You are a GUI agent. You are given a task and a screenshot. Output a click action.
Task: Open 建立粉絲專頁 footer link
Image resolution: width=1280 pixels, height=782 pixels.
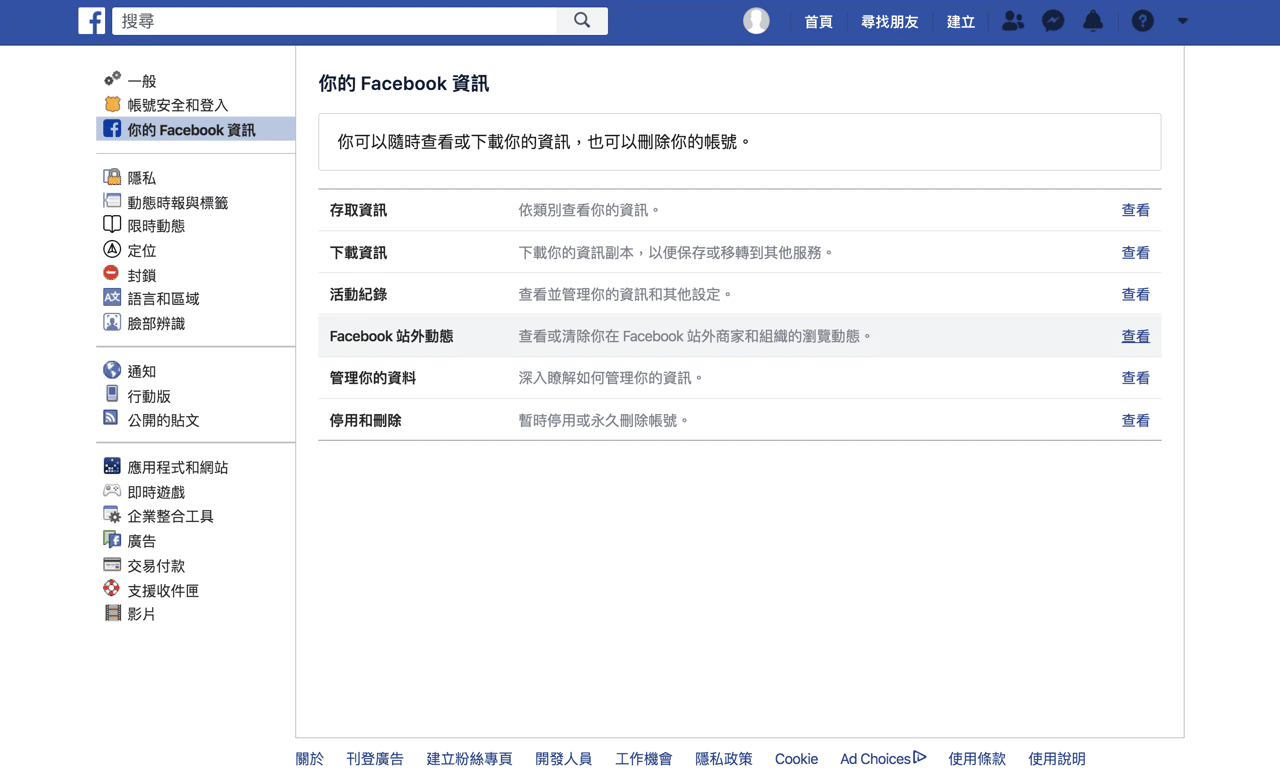(469, 759)
